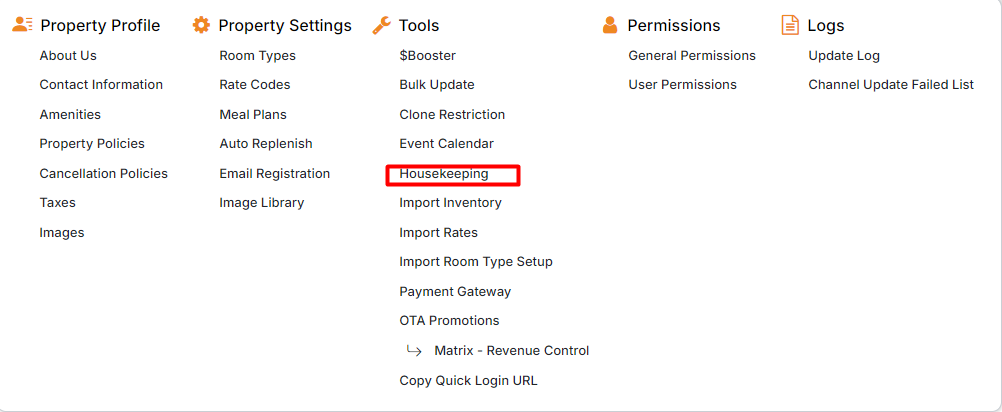The image size is (1002, 412).
Task: Copy Quick Login URL
Action: (468, 381)
